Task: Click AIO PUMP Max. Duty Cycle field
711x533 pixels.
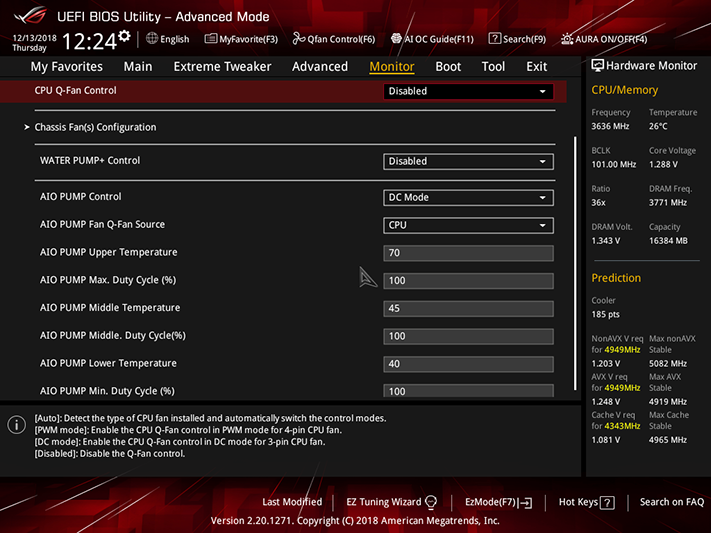Action: [x=468, y=281]
